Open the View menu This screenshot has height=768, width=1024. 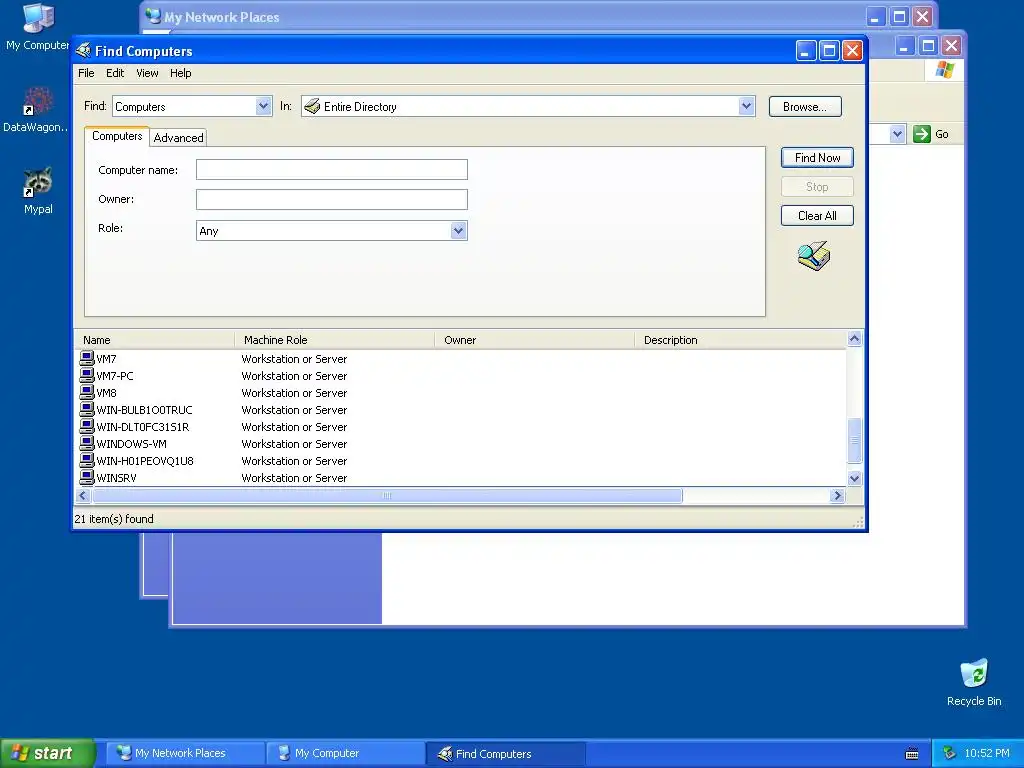click(147, 73)
